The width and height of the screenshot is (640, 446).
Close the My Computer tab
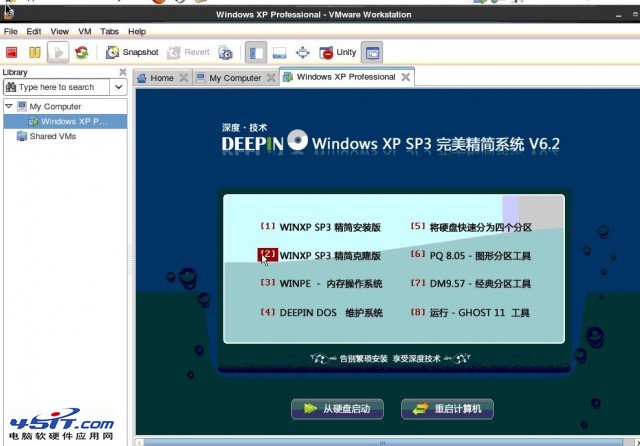tap(271, 78)
